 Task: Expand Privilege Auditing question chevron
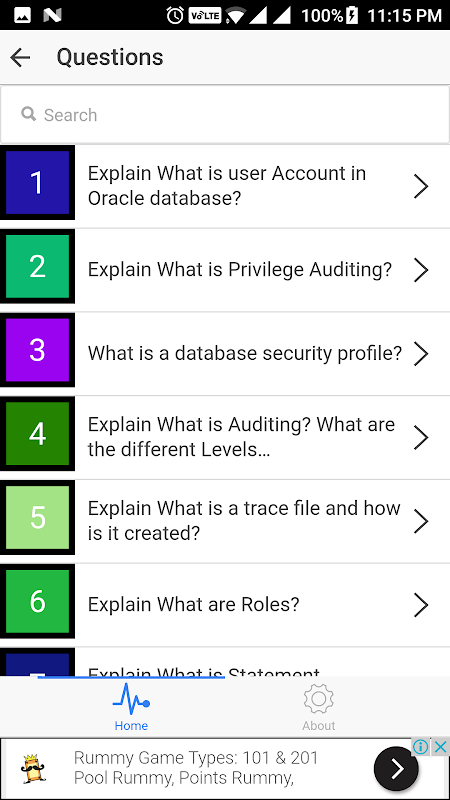coord(420,270)
